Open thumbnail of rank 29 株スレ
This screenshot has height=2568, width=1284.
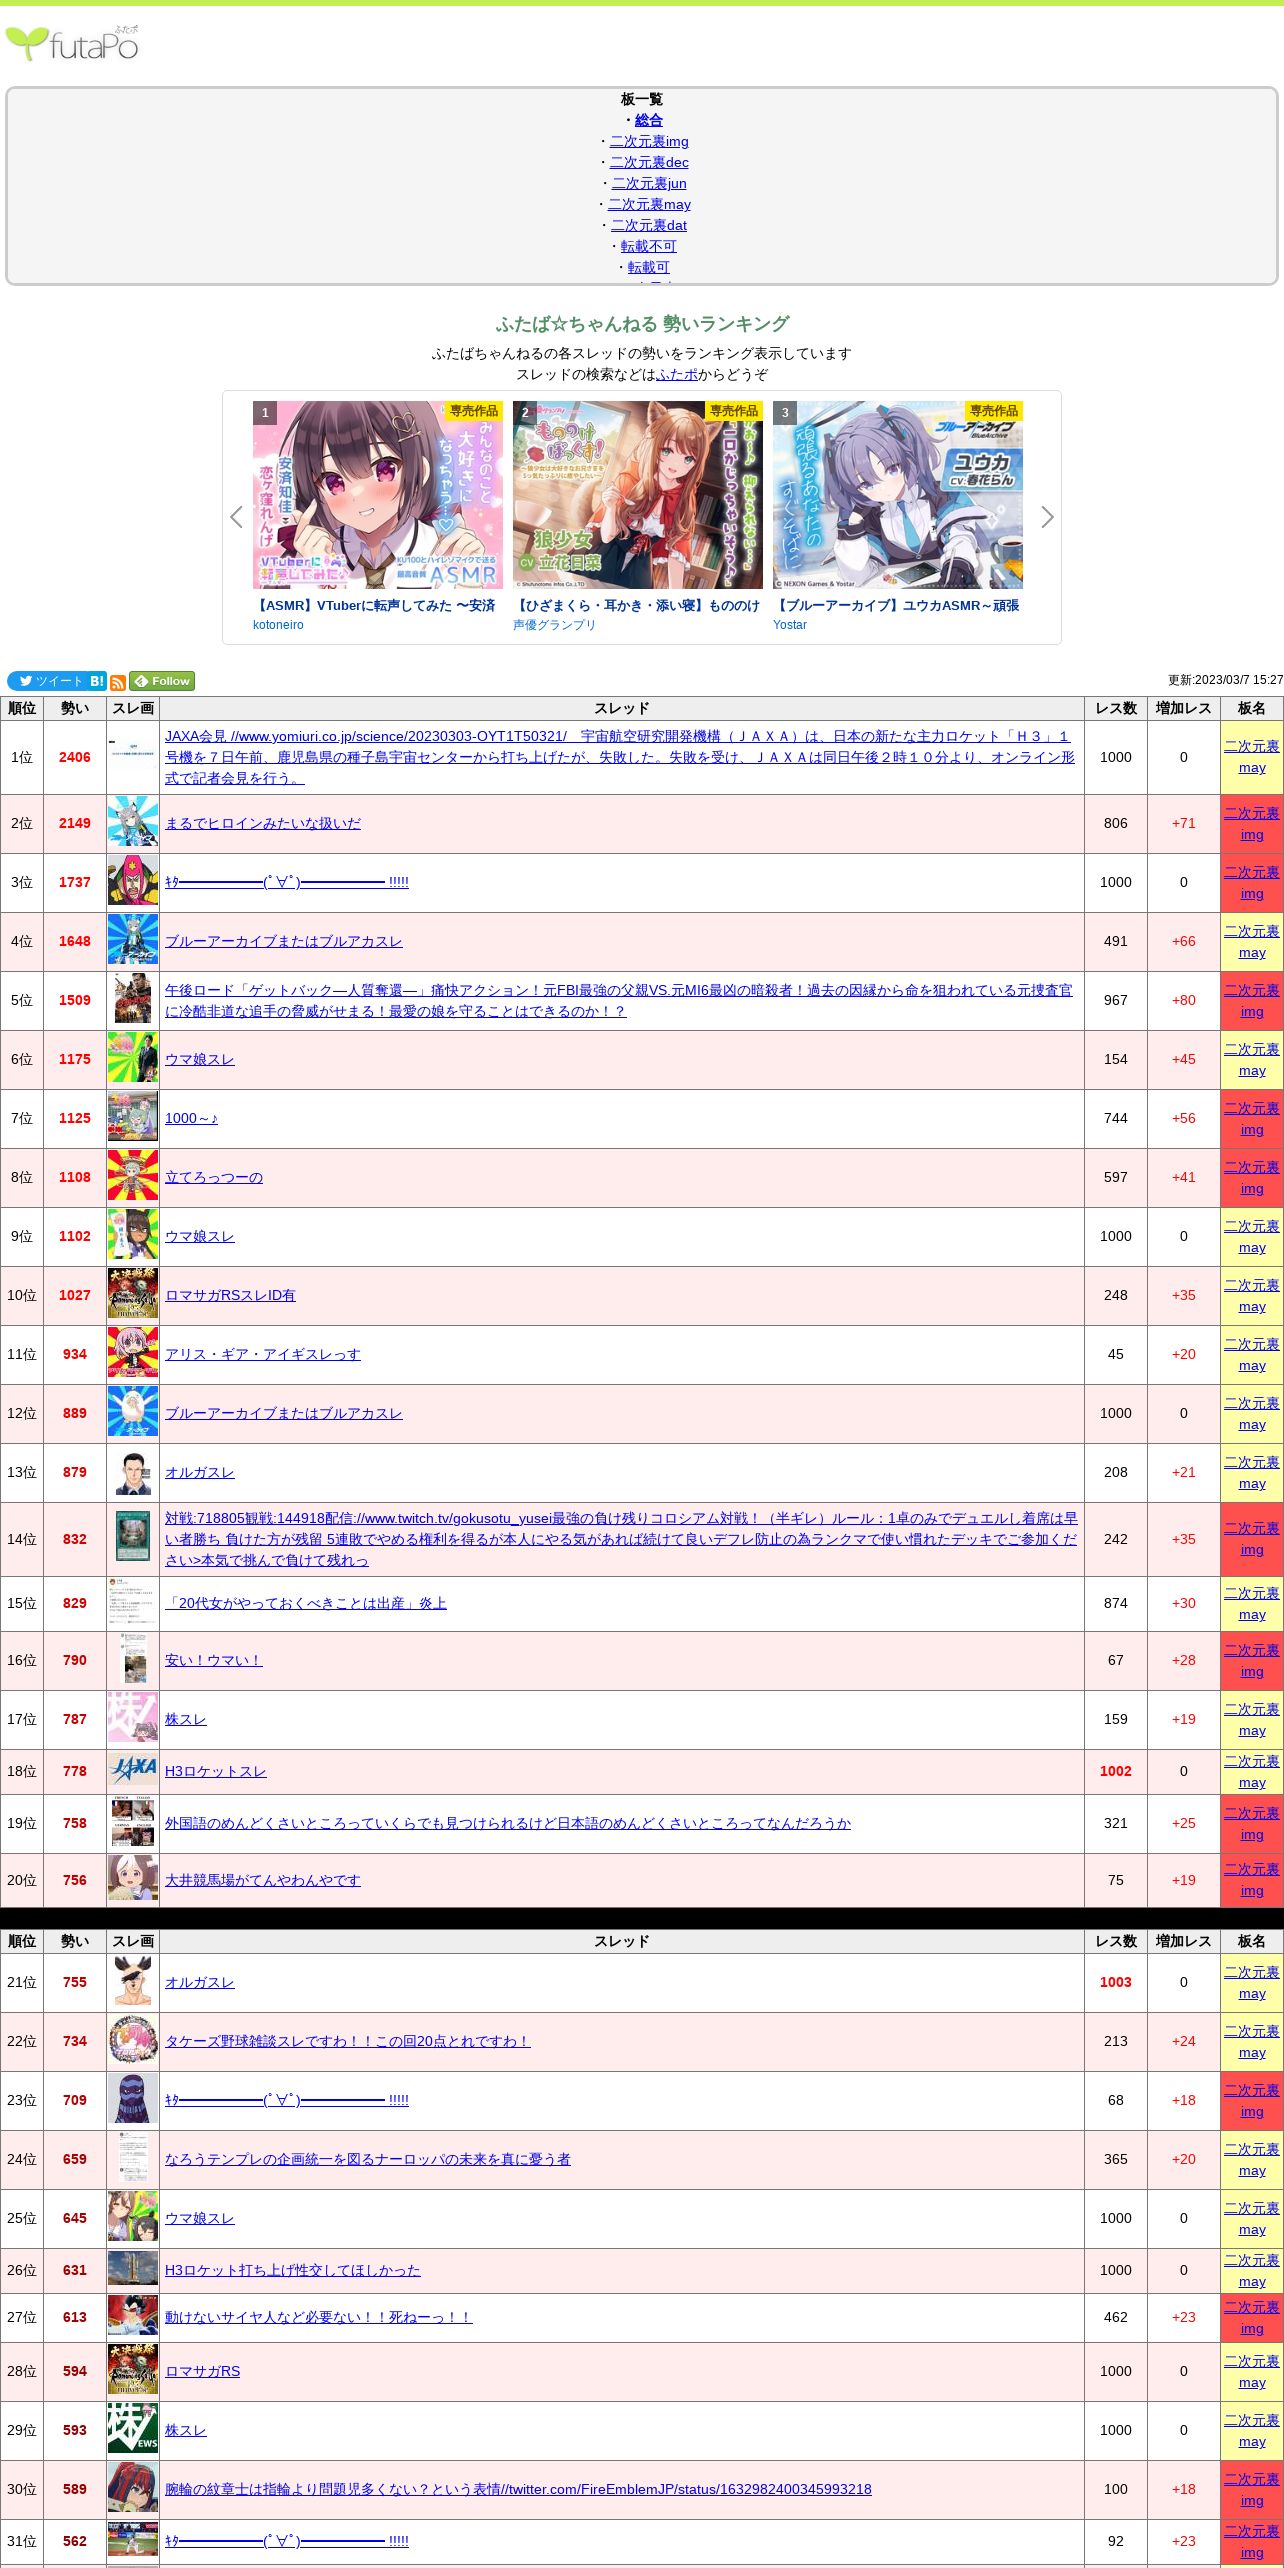click(x=133, y=2430)
